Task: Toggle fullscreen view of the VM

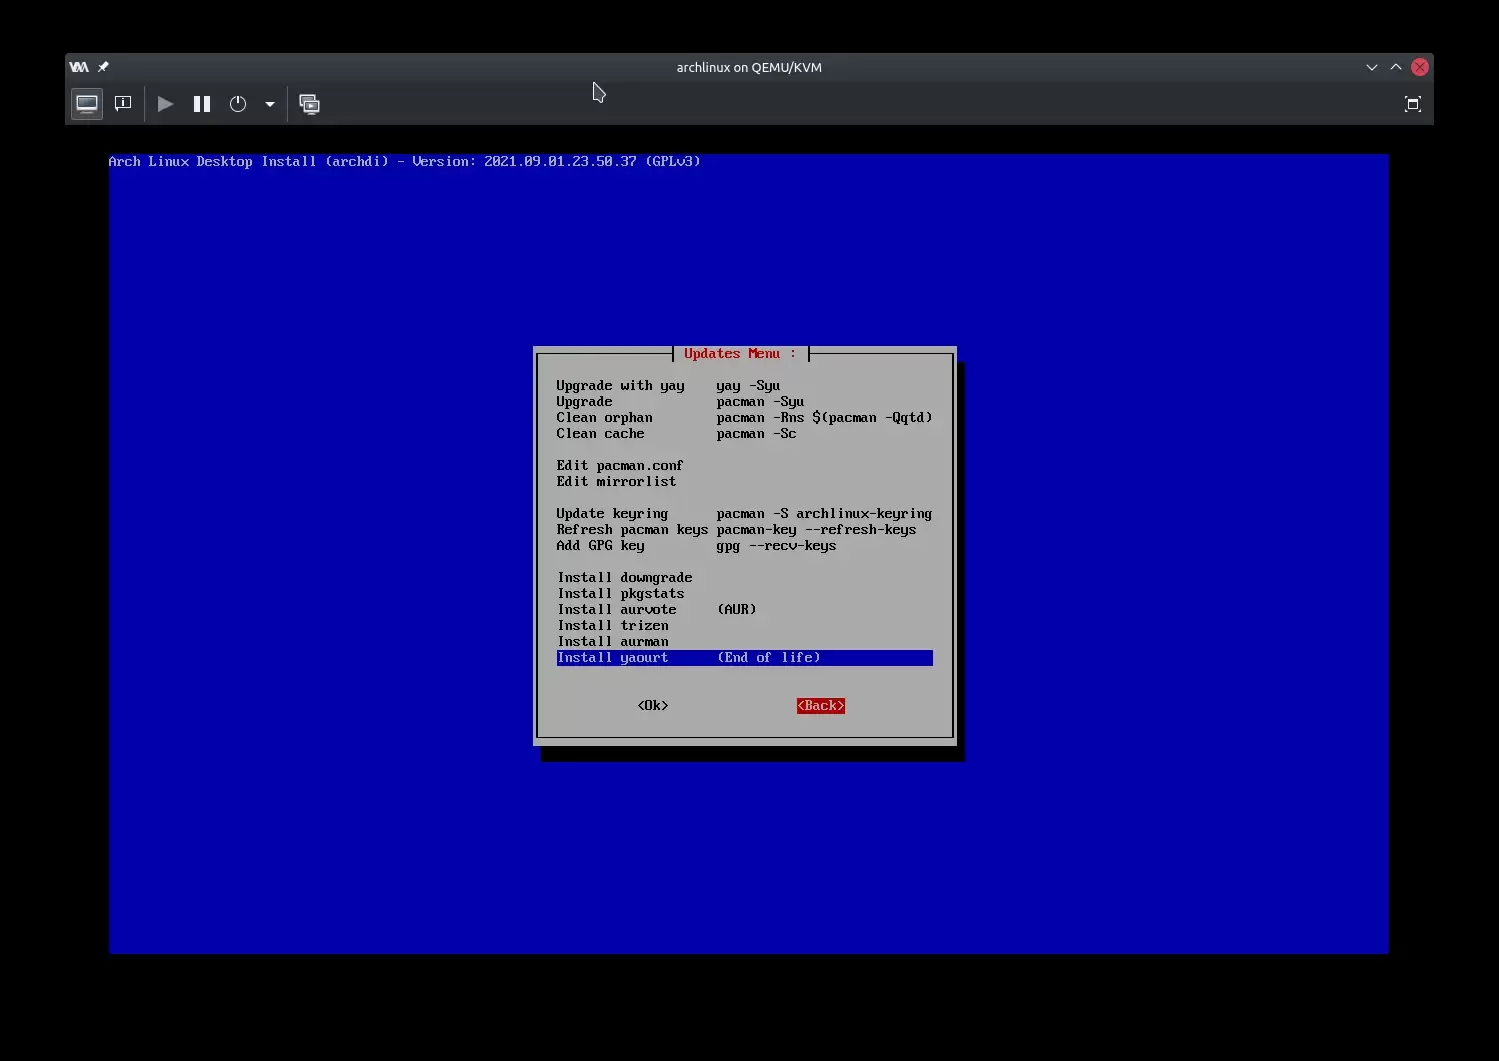Action: 1412,104
